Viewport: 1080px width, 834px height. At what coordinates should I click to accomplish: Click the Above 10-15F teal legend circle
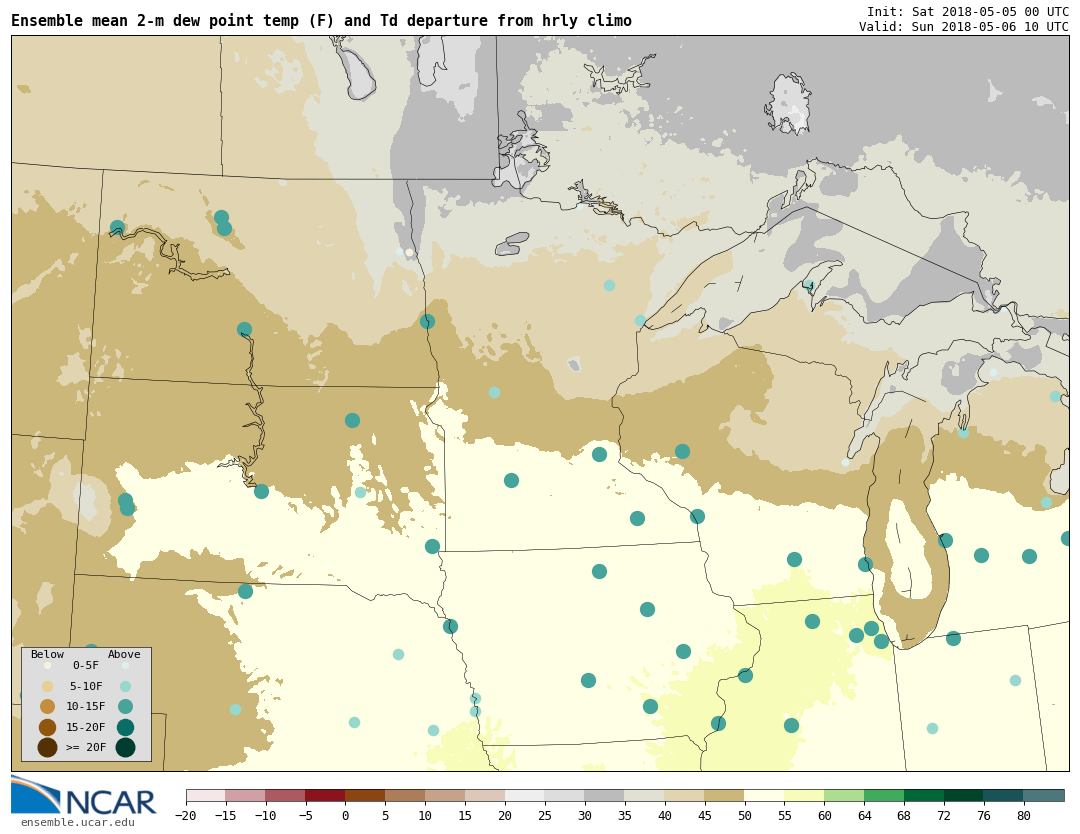(x=125, y=706)
